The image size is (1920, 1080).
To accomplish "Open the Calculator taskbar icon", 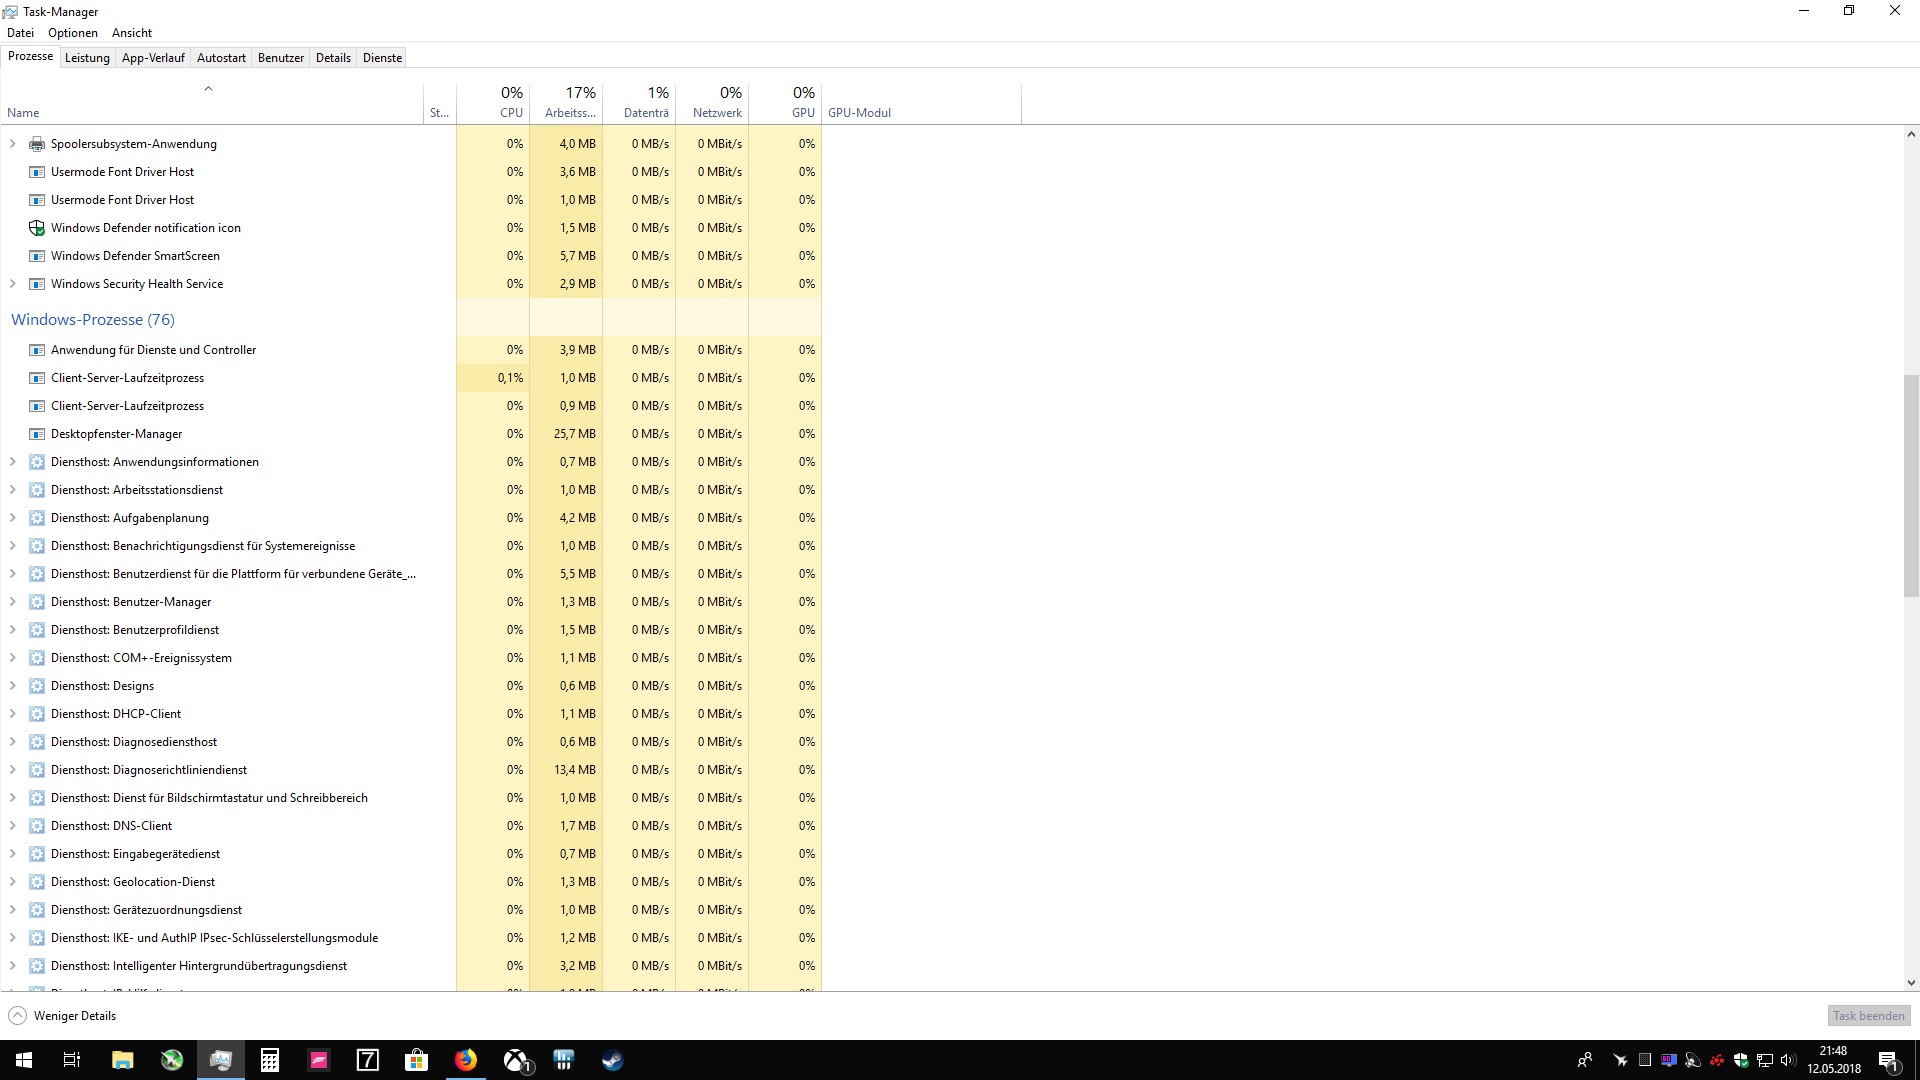I will [270, 1060].
